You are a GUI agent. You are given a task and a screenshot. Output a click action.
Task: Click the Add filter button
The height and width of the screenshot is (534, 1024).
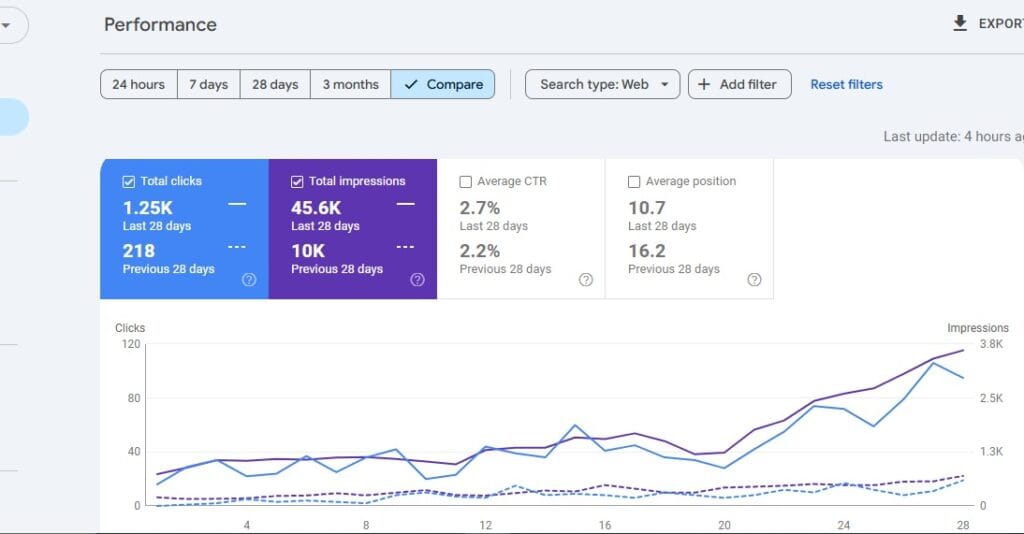[740, 85]
